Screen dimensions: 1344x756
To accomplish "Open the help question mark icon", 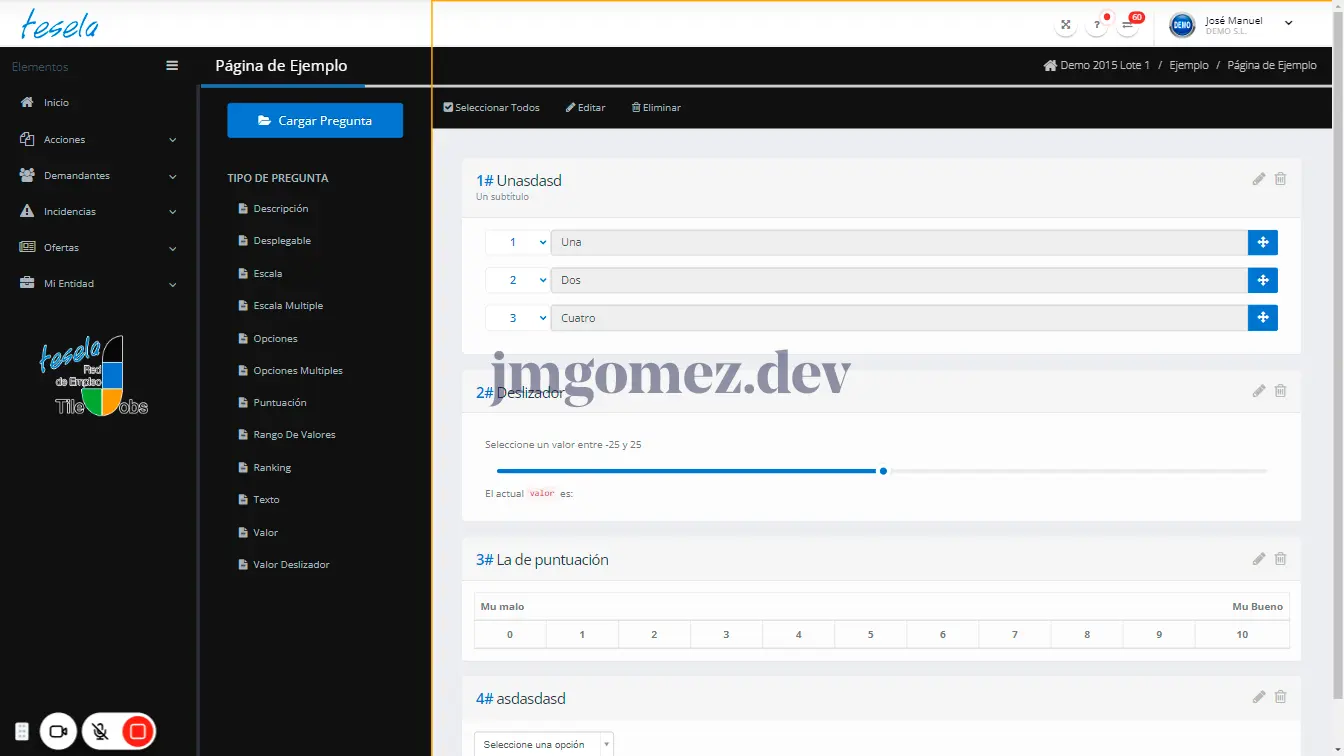I will click(1097, 25).
